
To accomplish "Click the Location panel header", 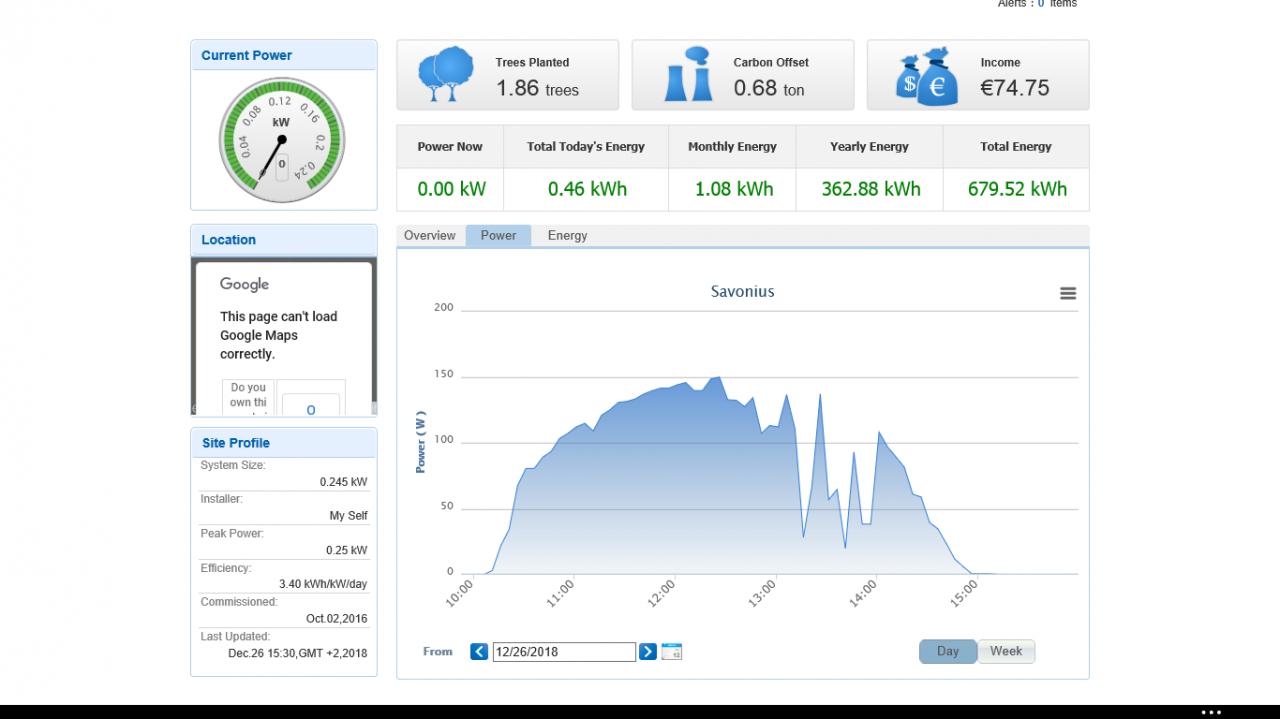I will coord(284,240).
